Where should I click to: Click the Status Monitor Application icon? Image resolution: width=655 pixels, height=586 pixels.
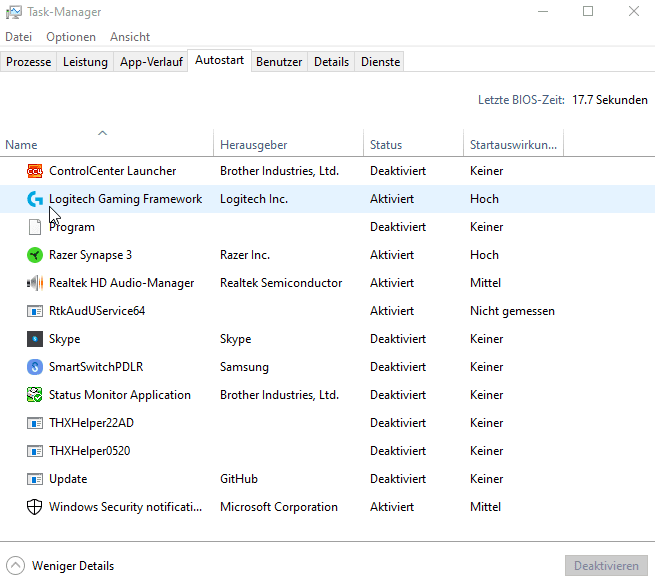(x=34, y=395)
